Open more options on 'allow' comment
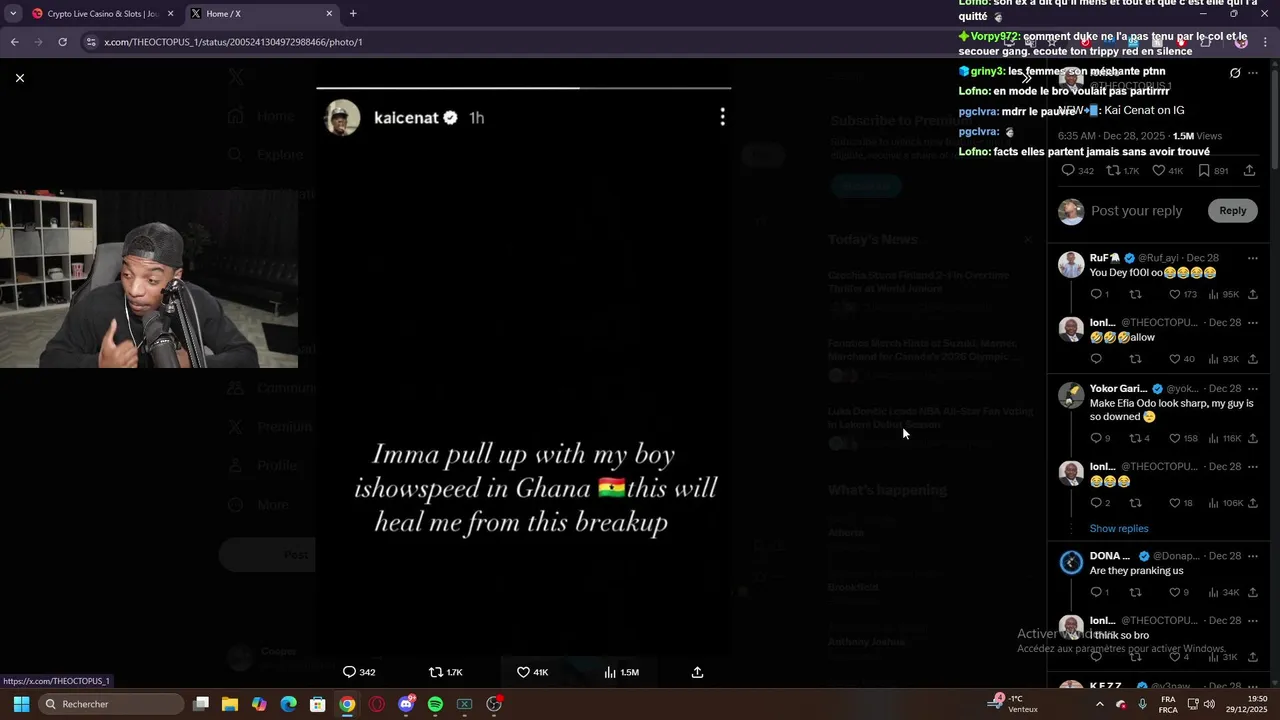Screen dimensions: 1280x720 tap(1253, 323)
